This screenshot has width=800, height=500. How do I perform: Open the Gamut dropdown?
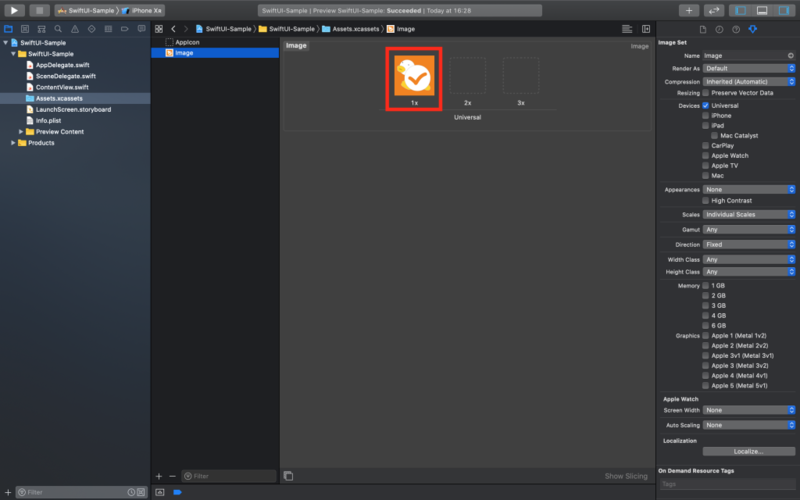749,230
